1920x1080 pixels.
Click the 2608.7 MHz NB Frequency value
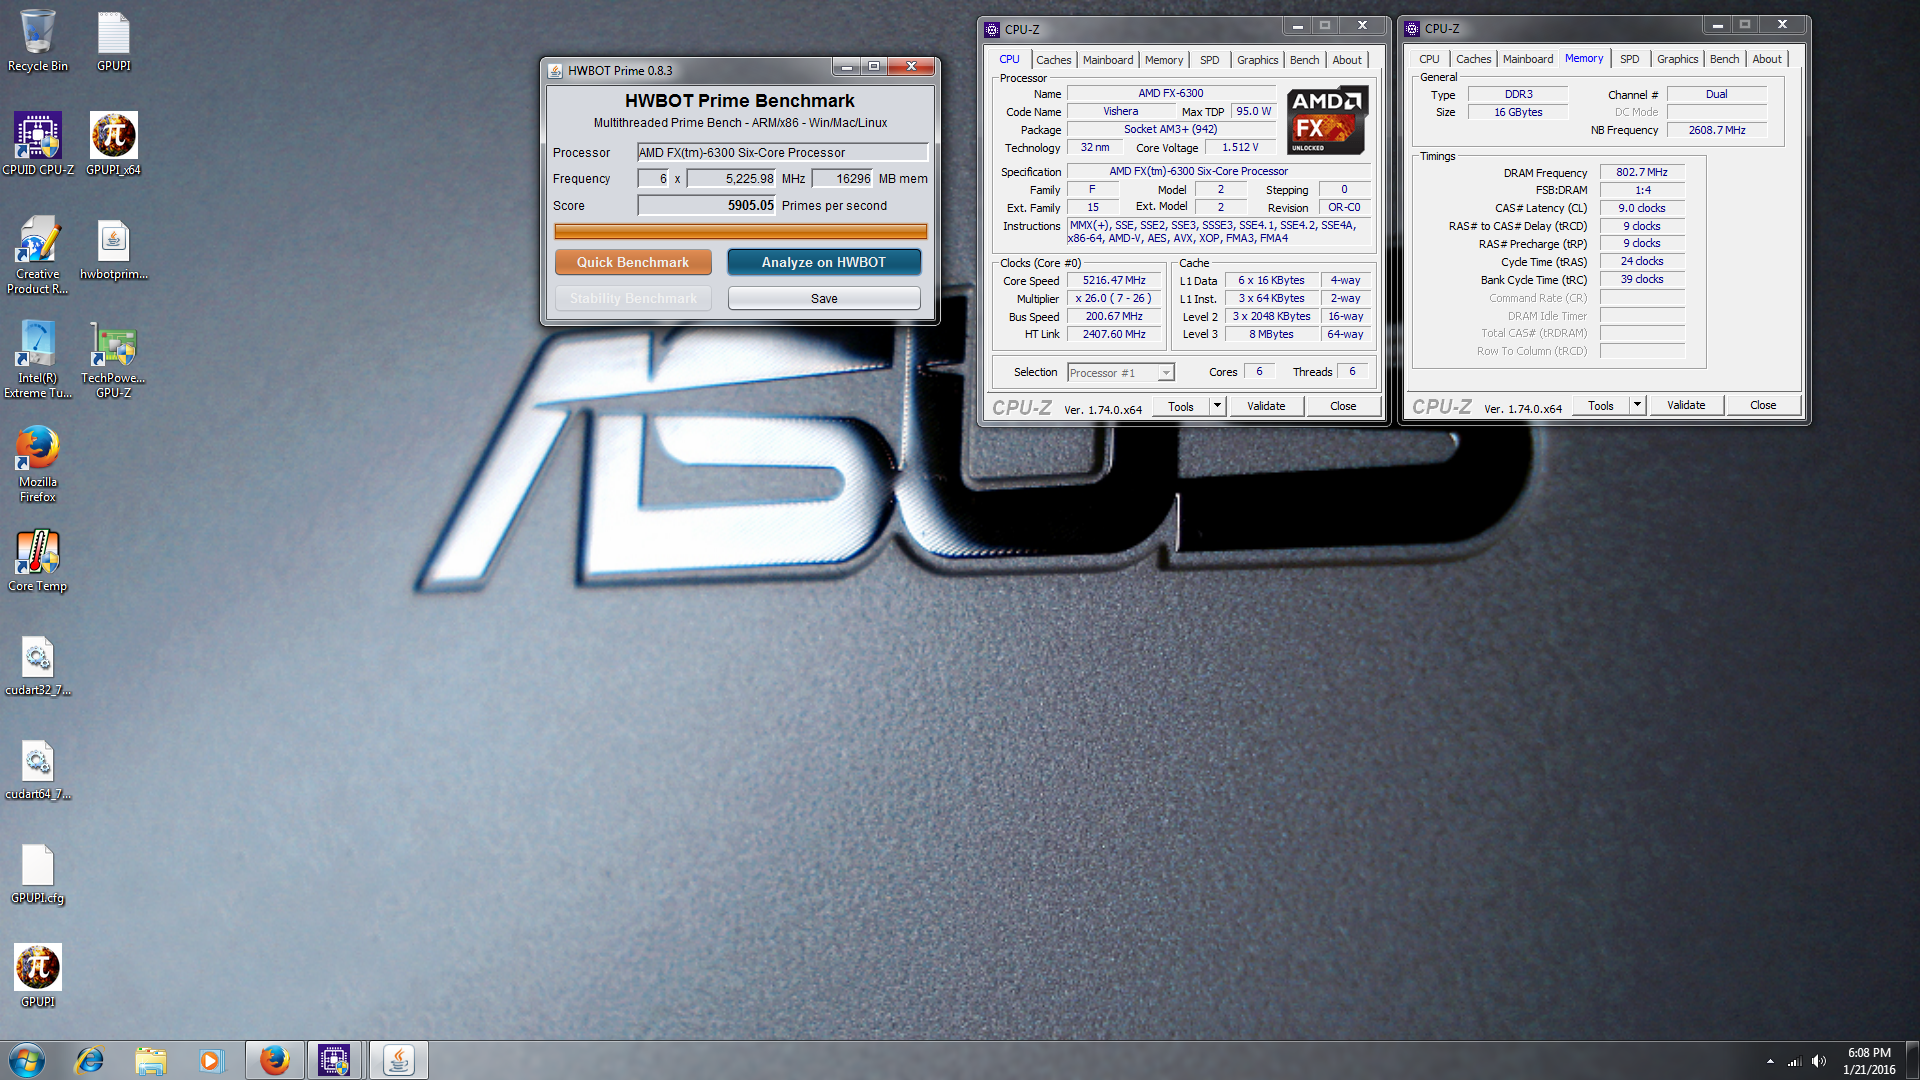click(1717, 130)
